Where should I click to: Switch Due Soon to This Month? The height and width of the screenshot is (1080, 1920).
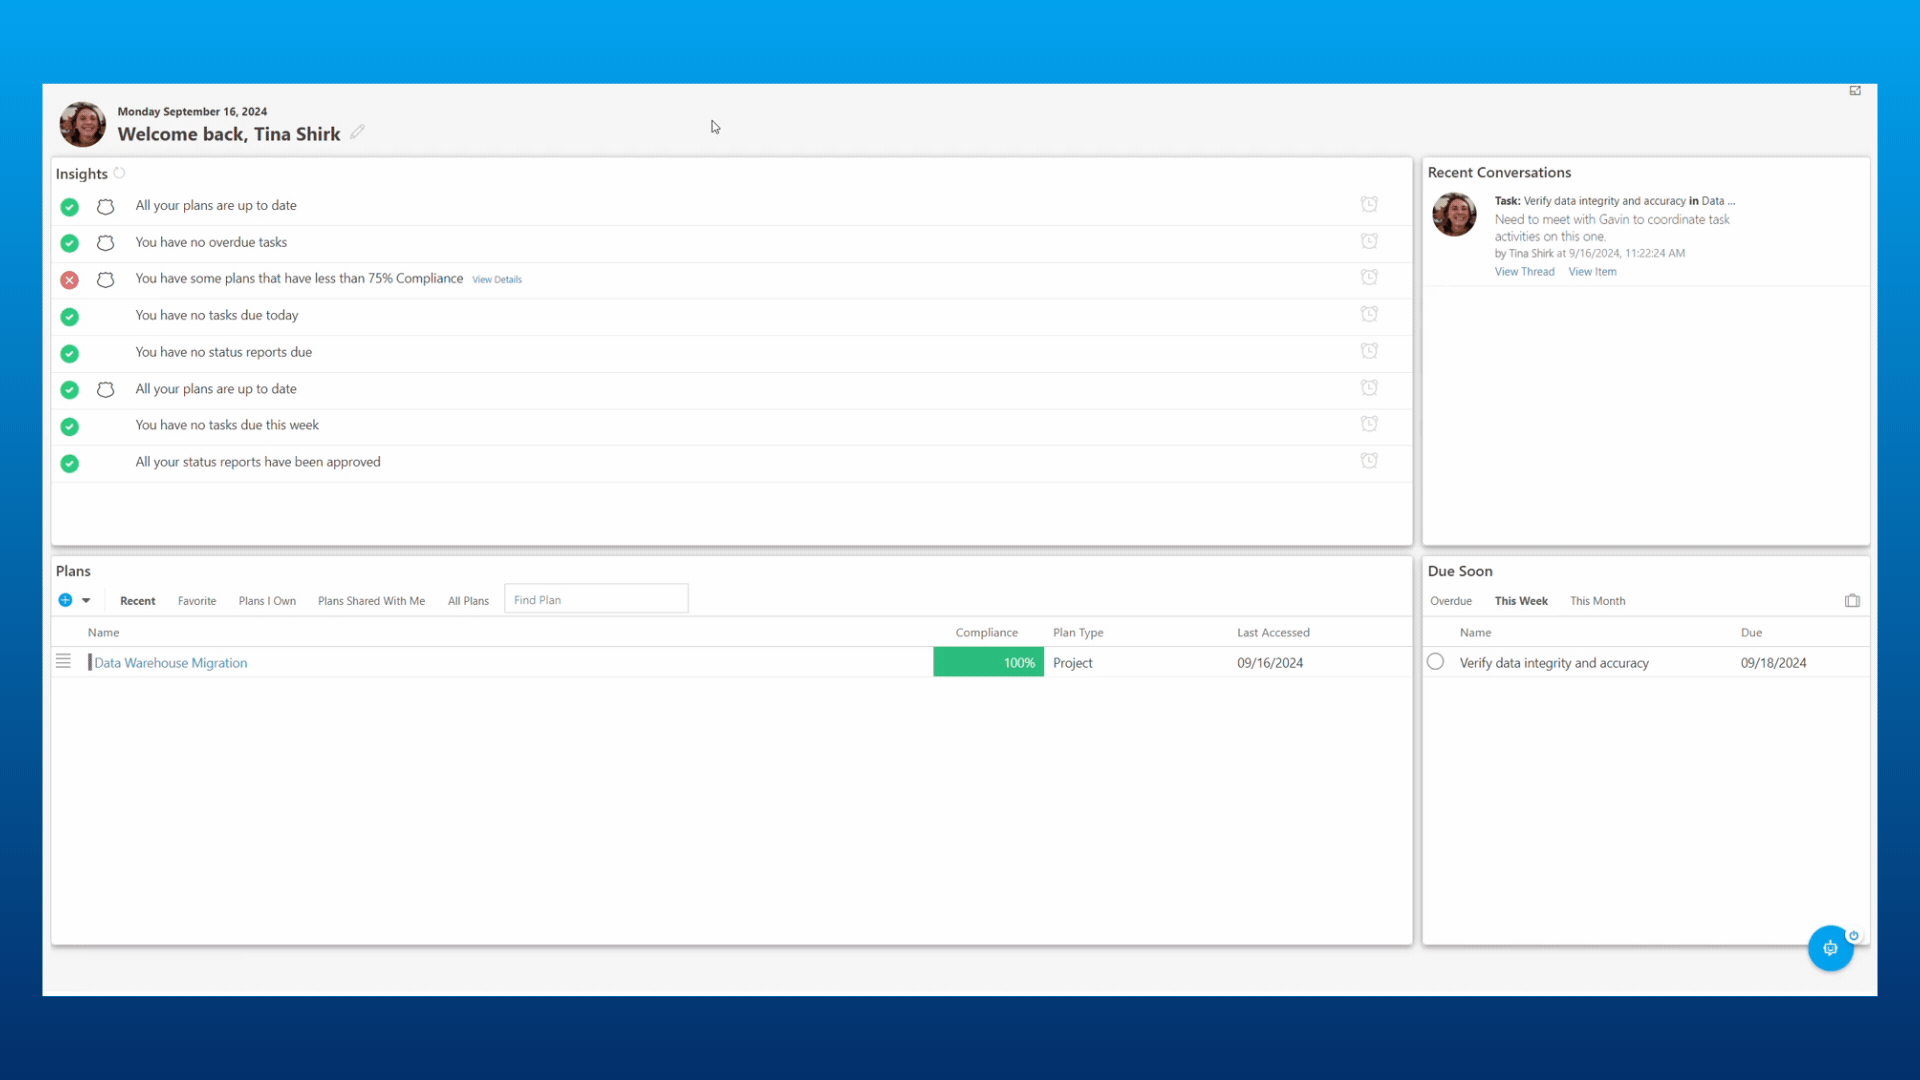pos(1597,601)
